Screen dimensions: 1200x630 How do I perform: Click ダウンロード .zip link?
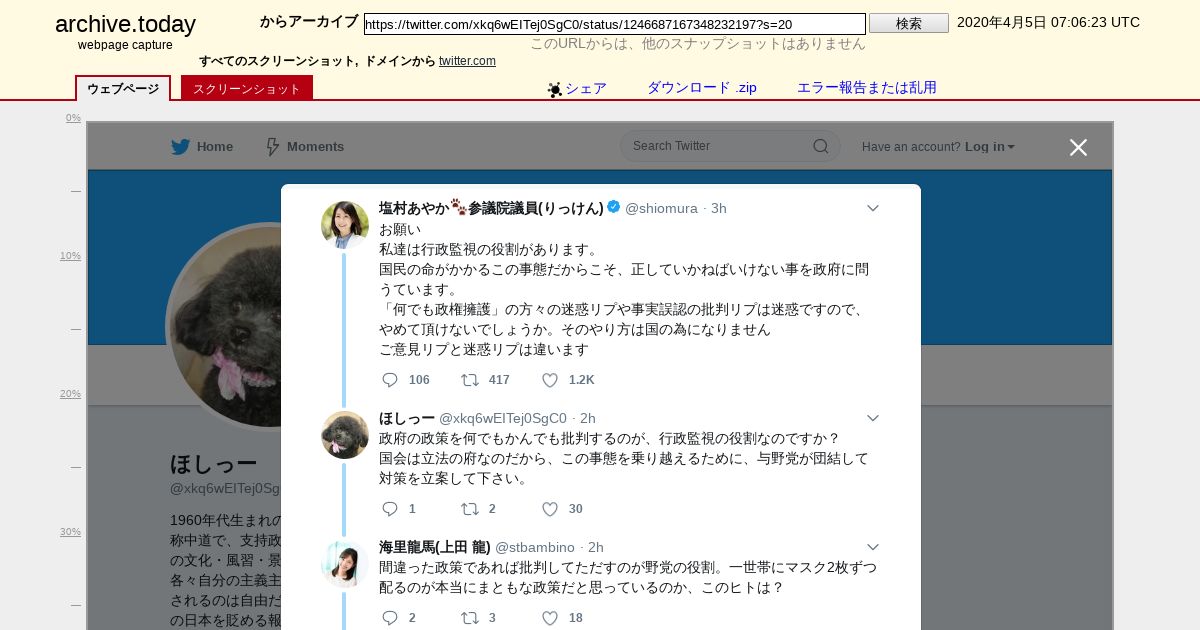tap(702, 88)
